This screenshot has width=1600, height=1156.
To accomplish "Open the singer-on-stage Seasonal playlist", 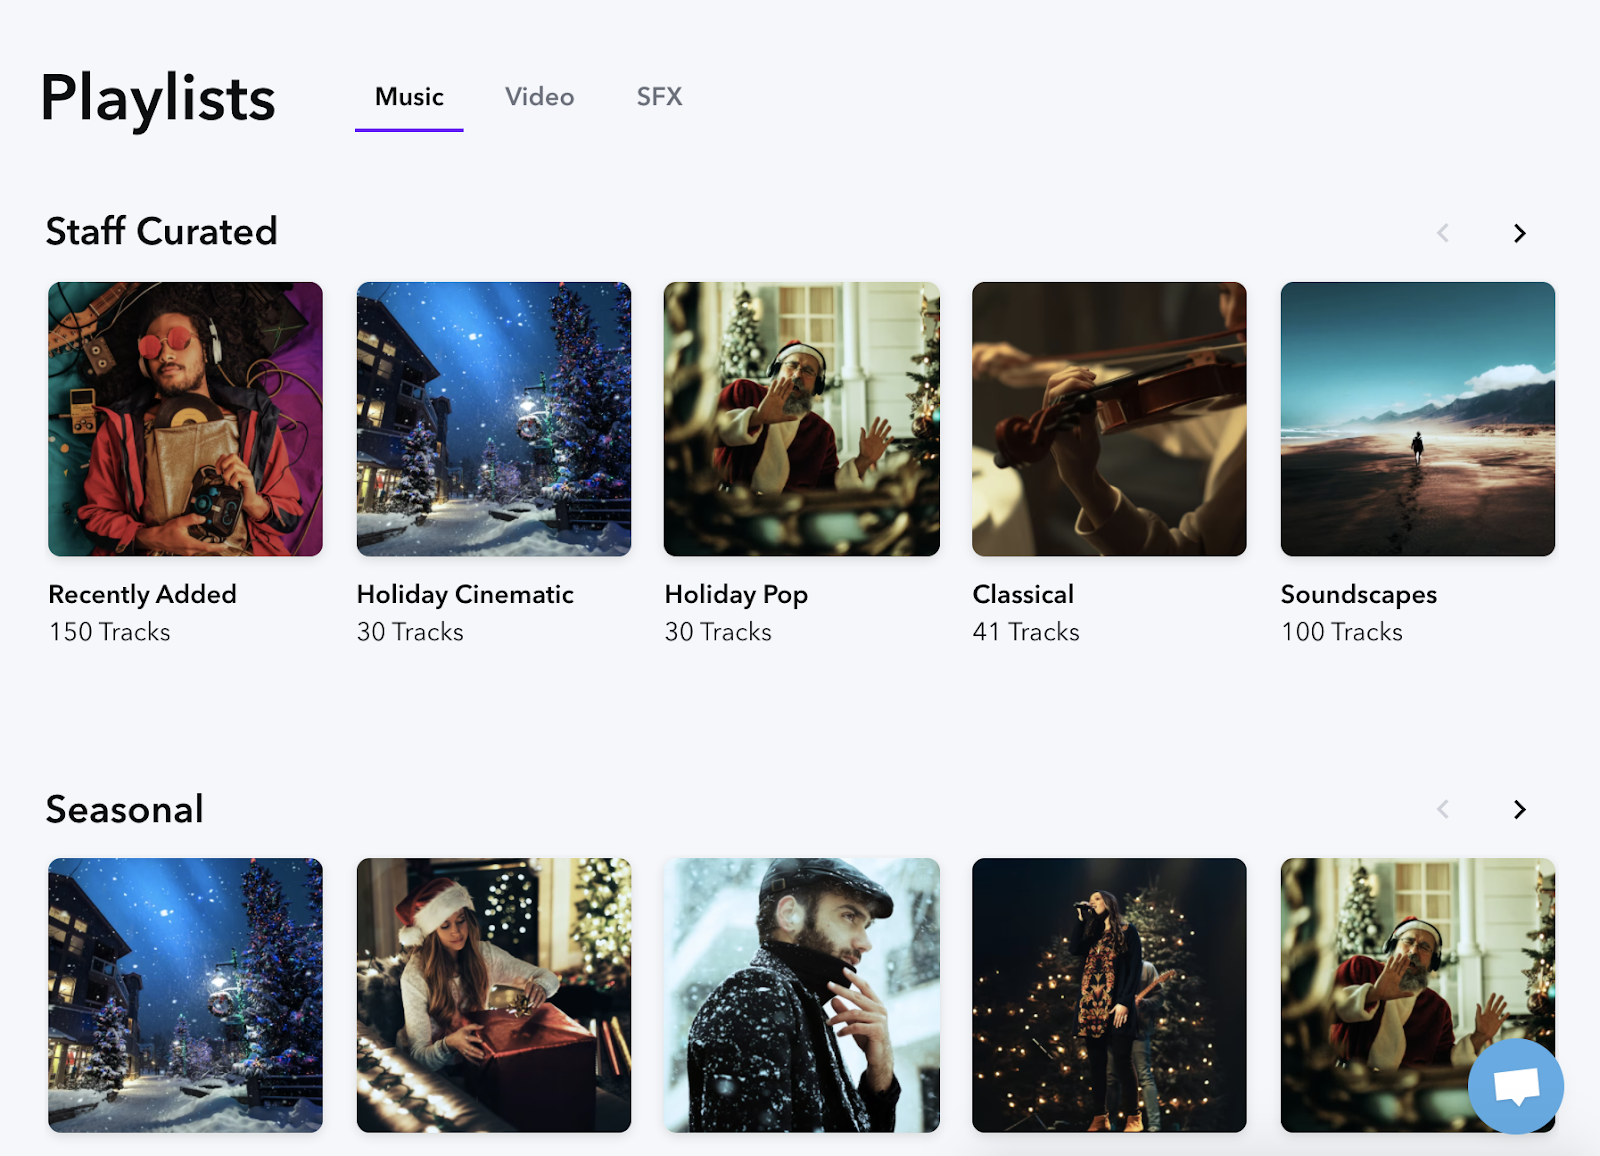I will [x=1108, y=996].
